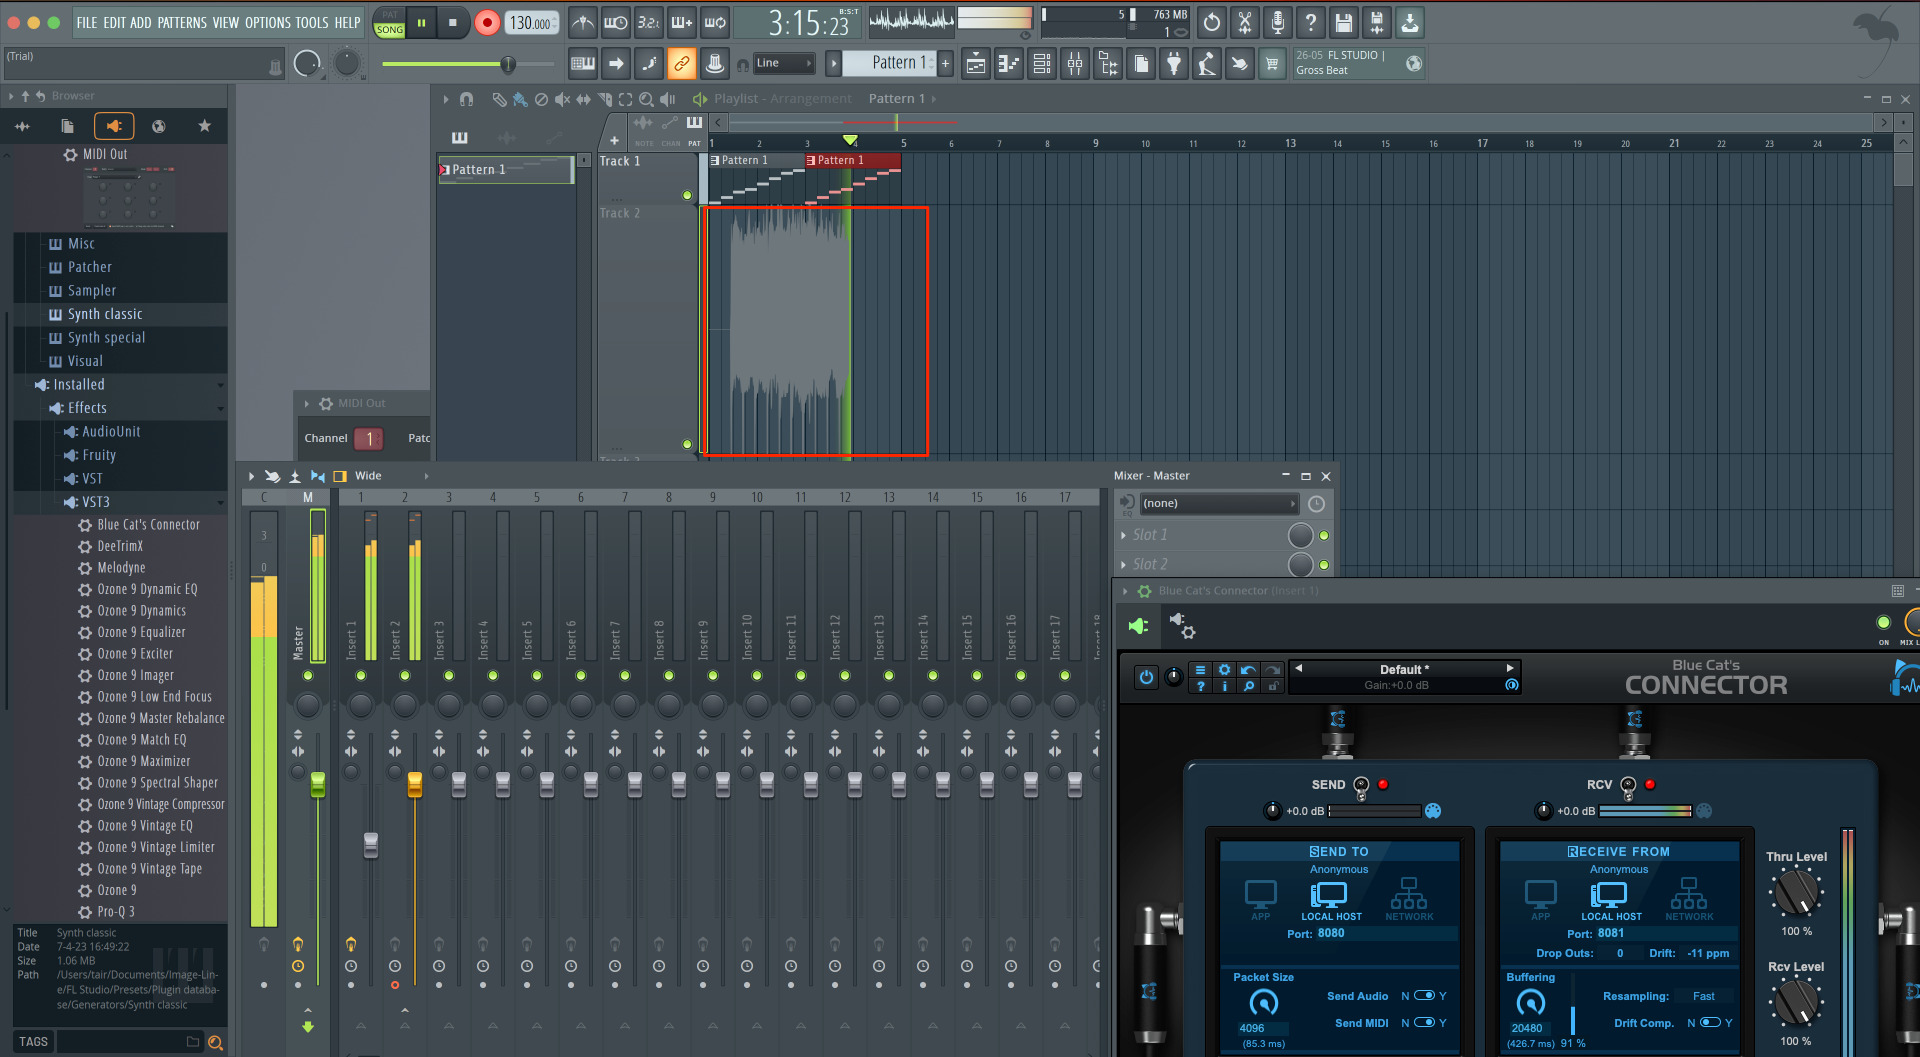This screenshot has height=1057, width=1920.
Task: Expand the AudioUnit folder
Action: pos(111,431)
